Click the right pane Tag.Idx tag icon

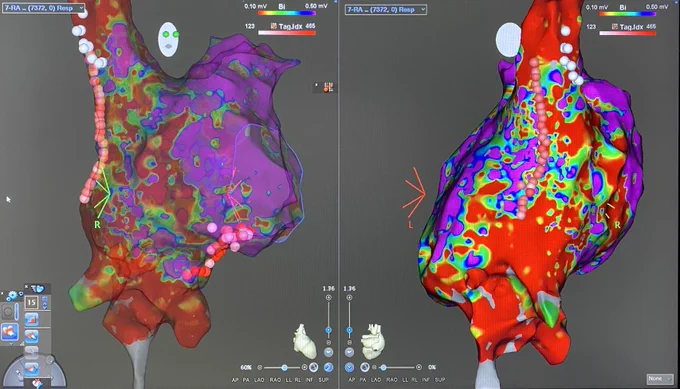click(615, 26)
